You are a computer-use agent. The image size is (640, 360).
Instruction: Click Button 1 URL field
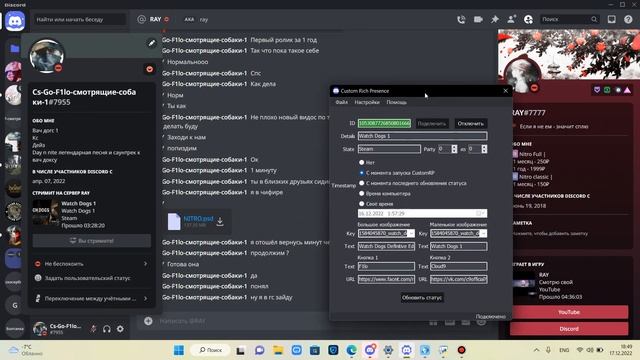(386, 279)
